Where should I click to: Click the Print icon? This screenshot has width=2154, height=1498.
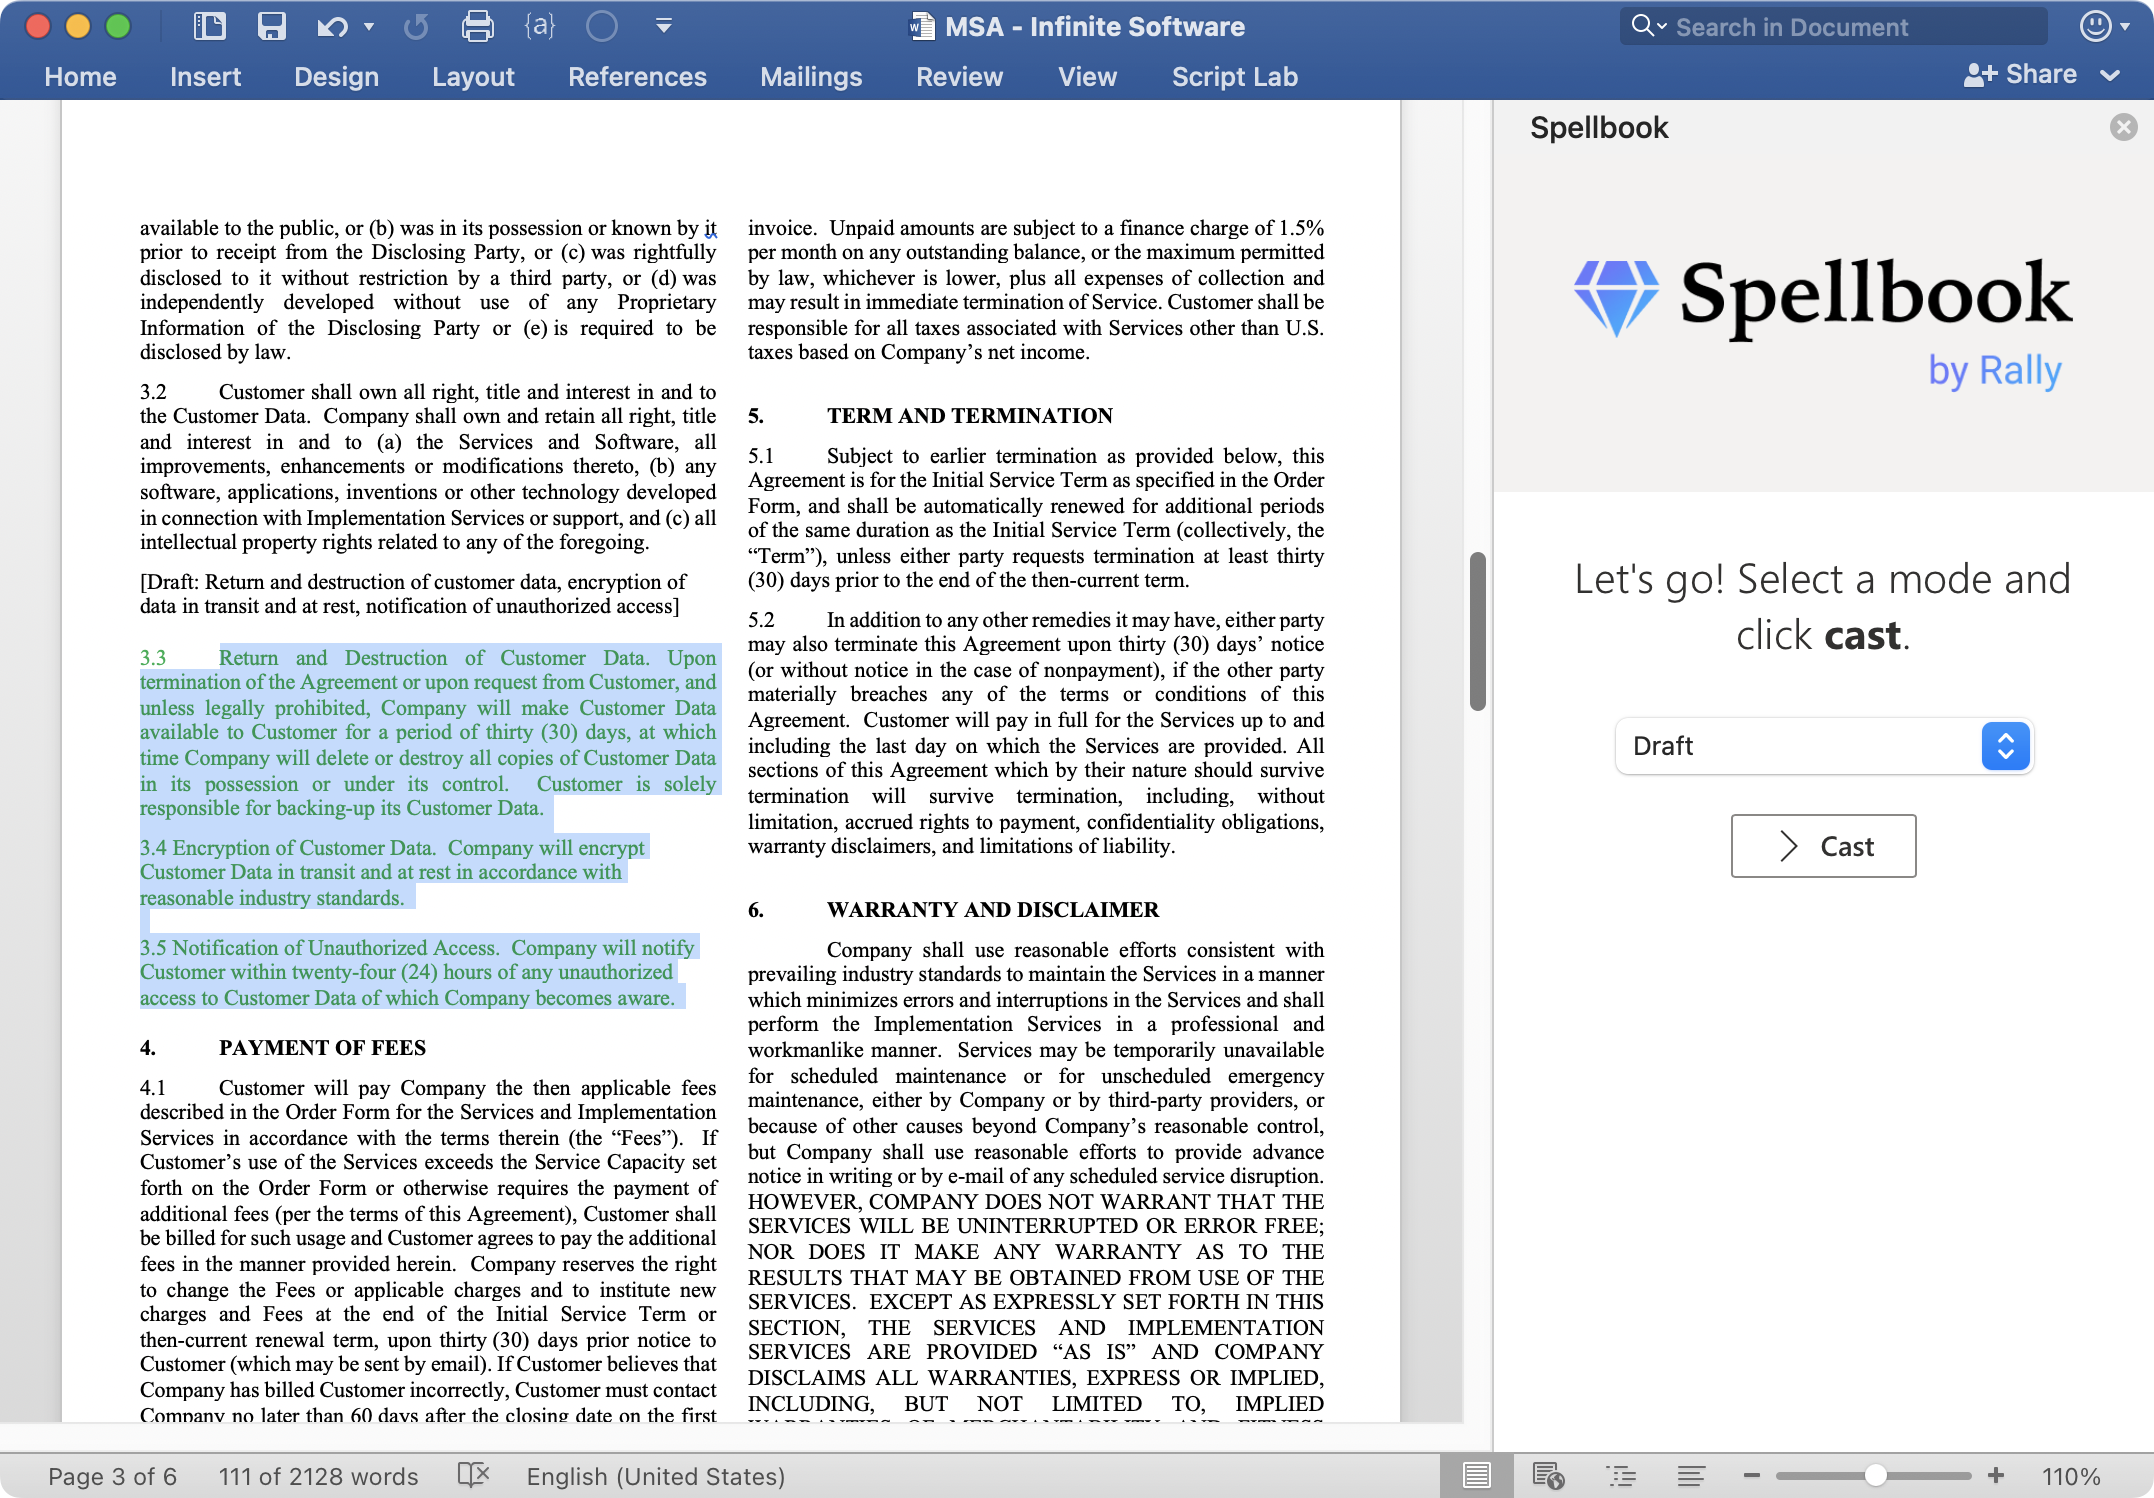477,26
